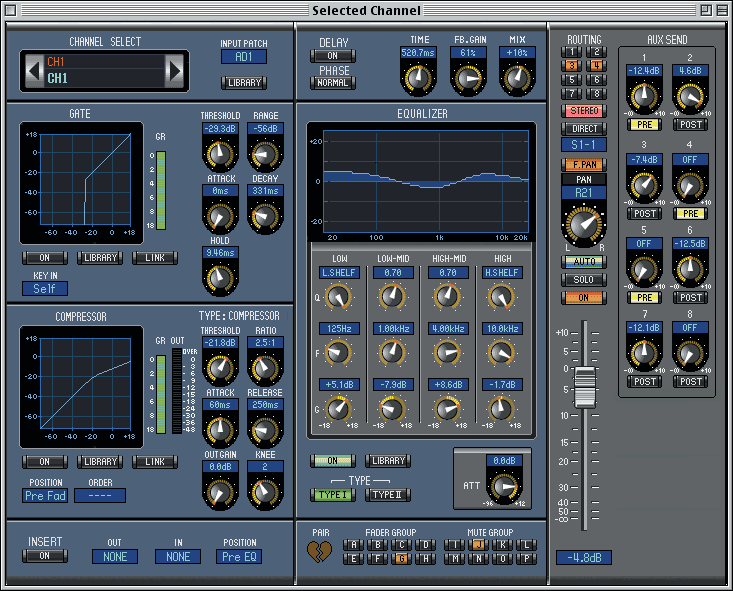This screenshot has height=591, width=733.
Task: Select EQ Type II
Action: (387, 495)
